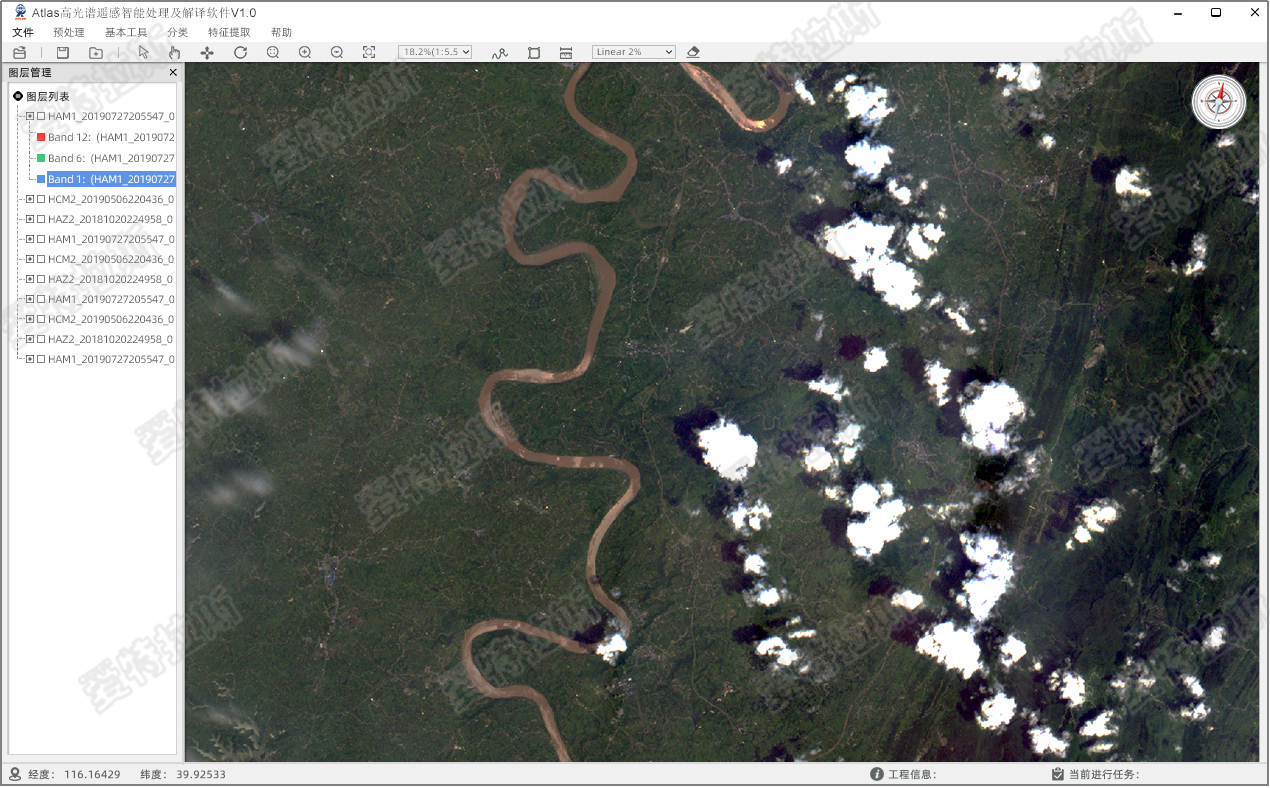Click the zoom out magnifier icon

(337, 52)
